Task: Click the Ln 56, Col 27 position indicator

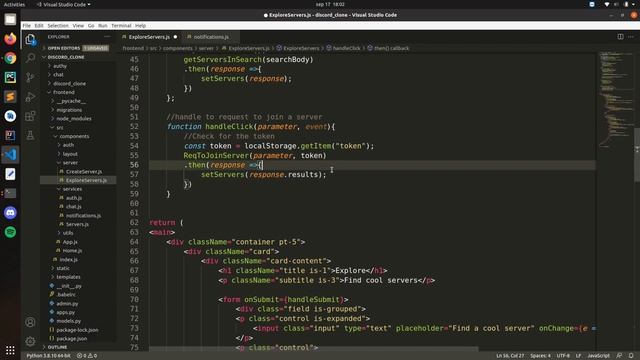Action: (x=510, y=356)
